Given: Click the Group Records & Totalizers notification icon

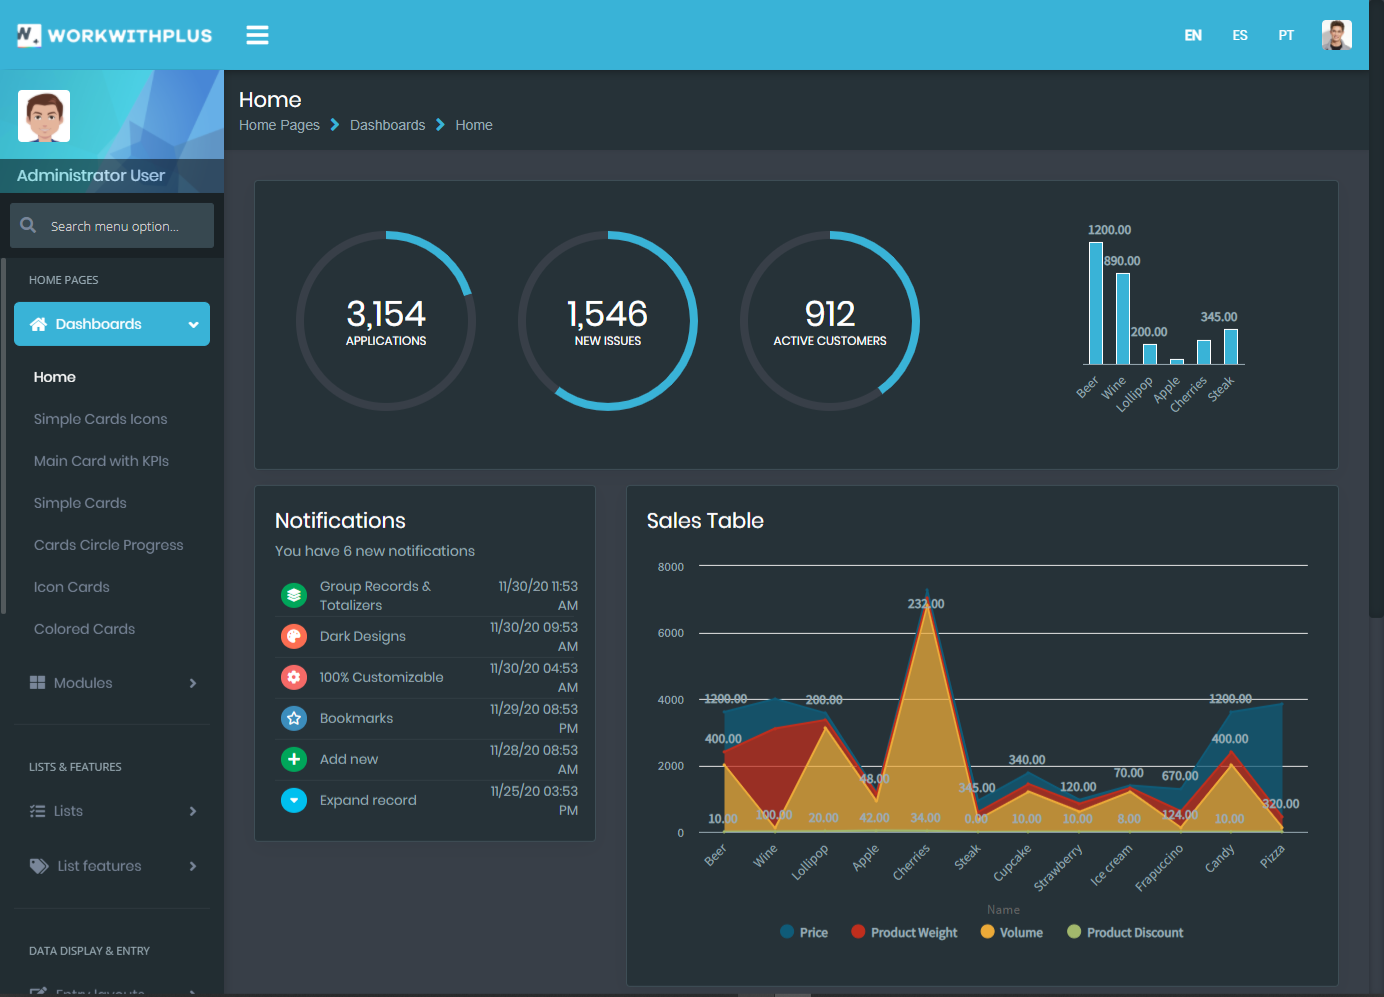Looking at the screenshot, I should [x=294, y=595].
